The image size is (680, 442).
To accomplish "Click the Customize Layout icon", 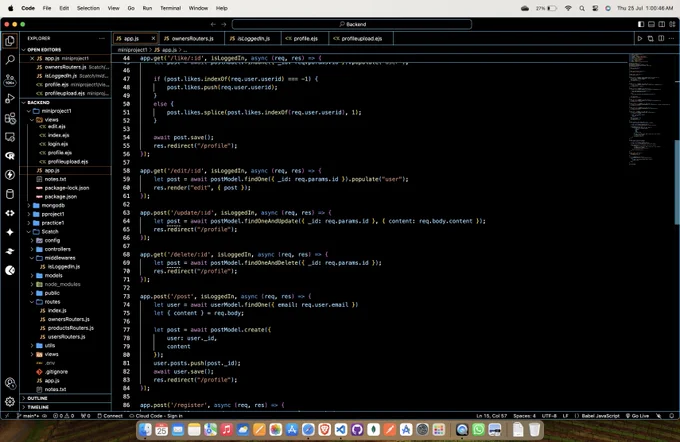I will coord(672,24).
